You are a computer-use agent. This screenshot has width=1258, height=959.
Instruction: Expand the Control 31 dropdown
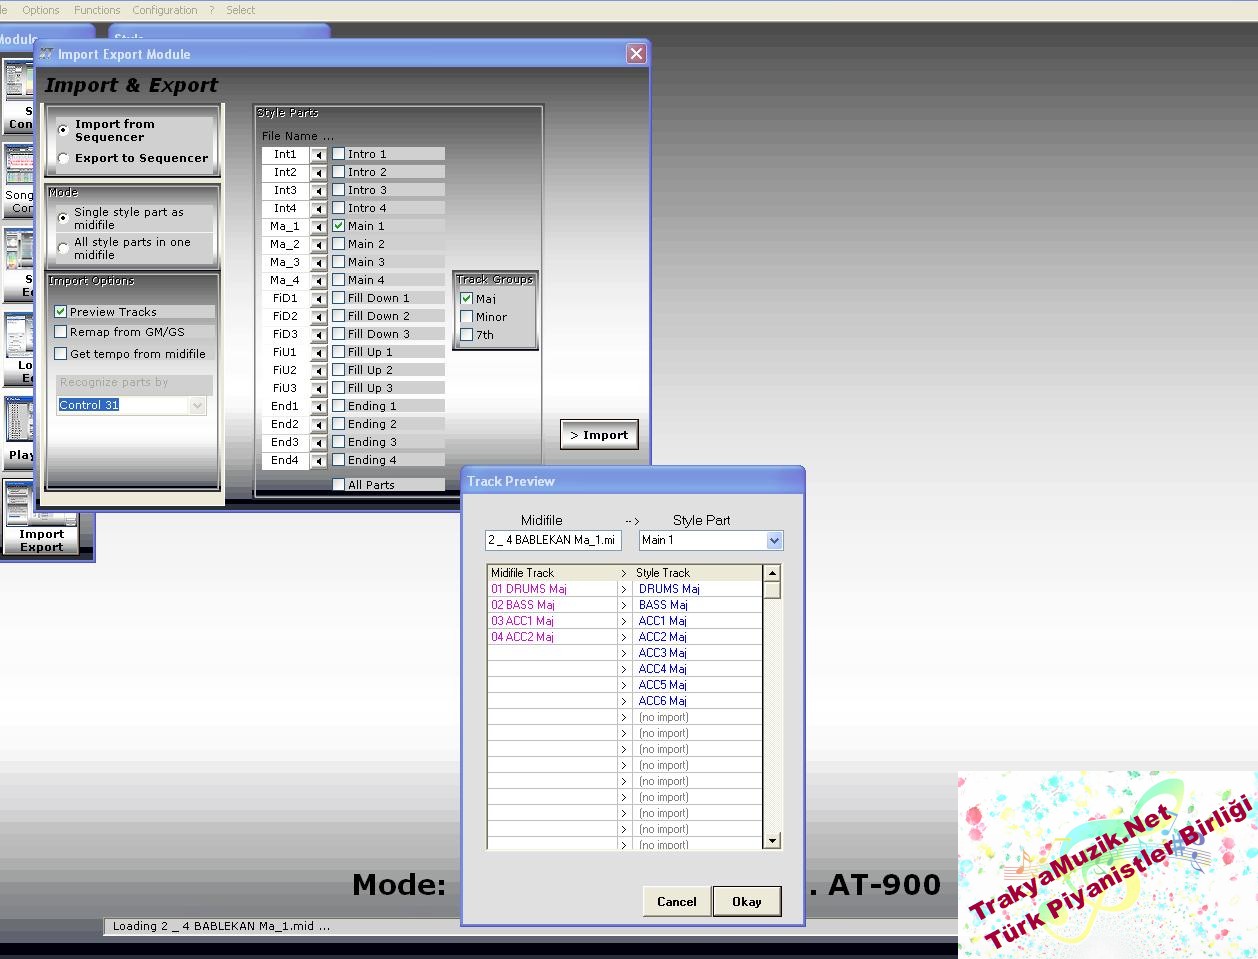[x=197, y=405]
